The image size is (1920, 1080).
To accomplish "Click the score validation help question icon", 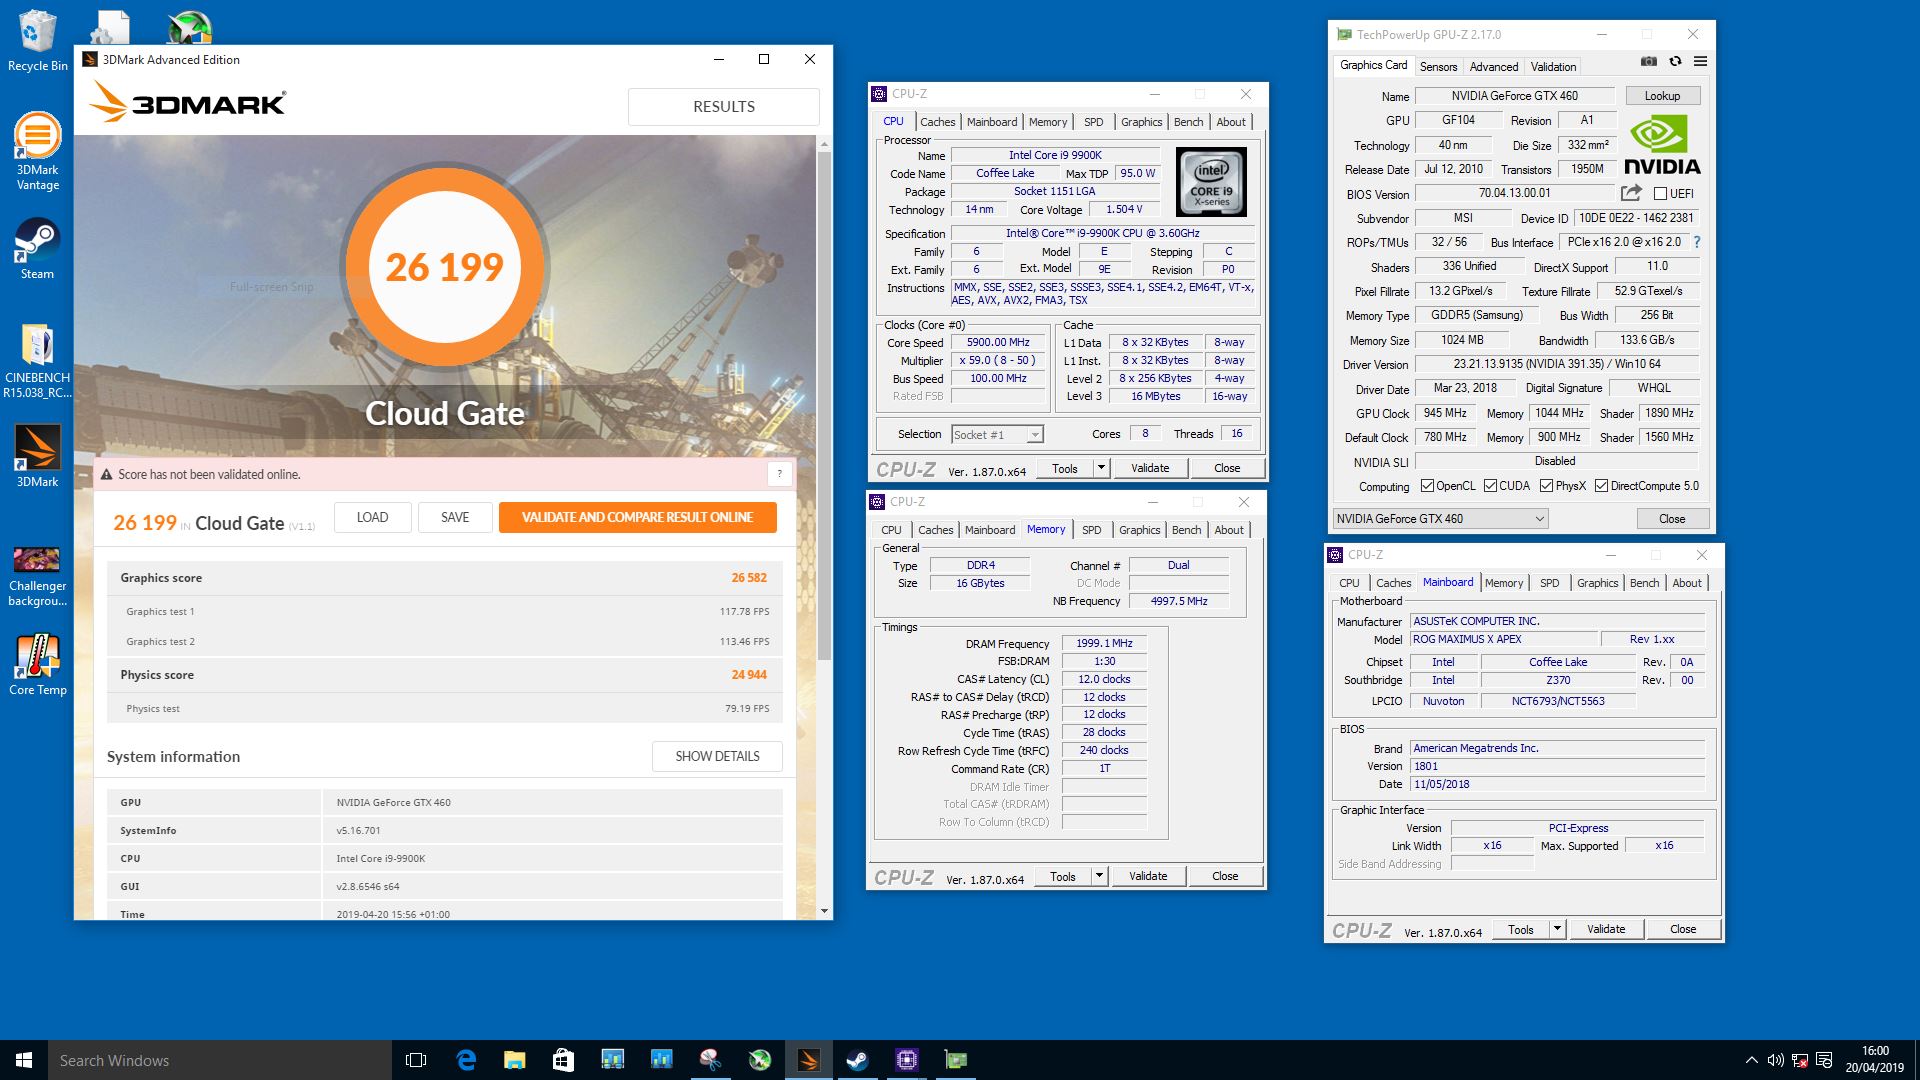I will point(779,474).
